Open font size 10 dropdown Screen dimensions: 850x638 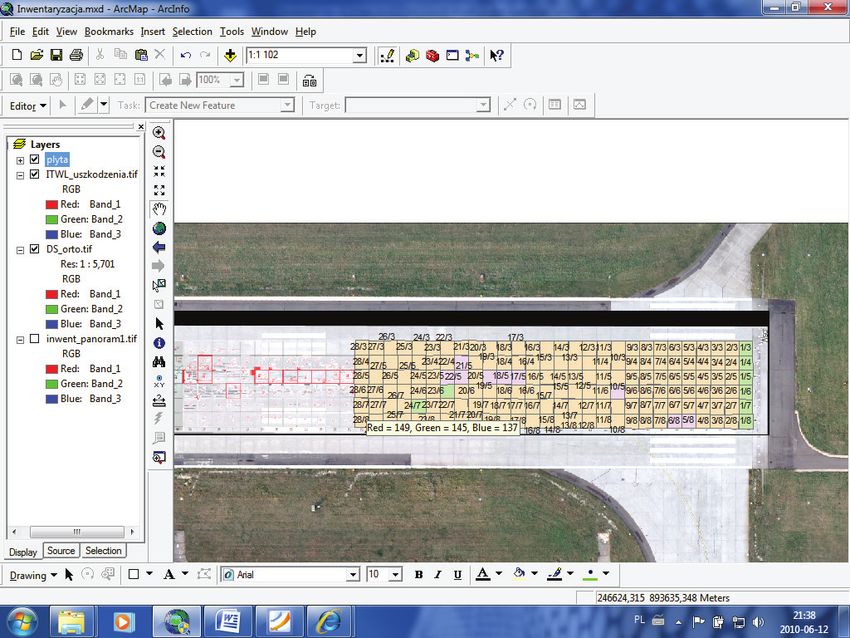pyautogui.click(x=396, y=575)
